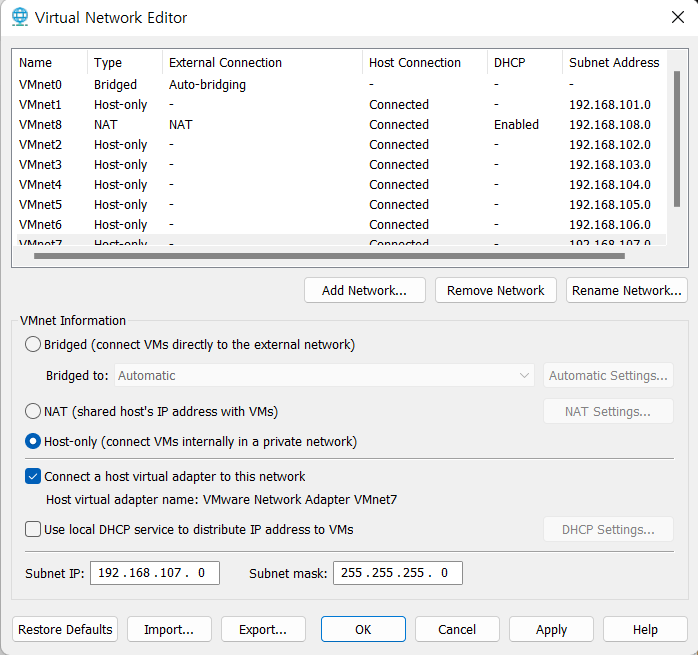Select the NAT radio button

tap(33, 411)
